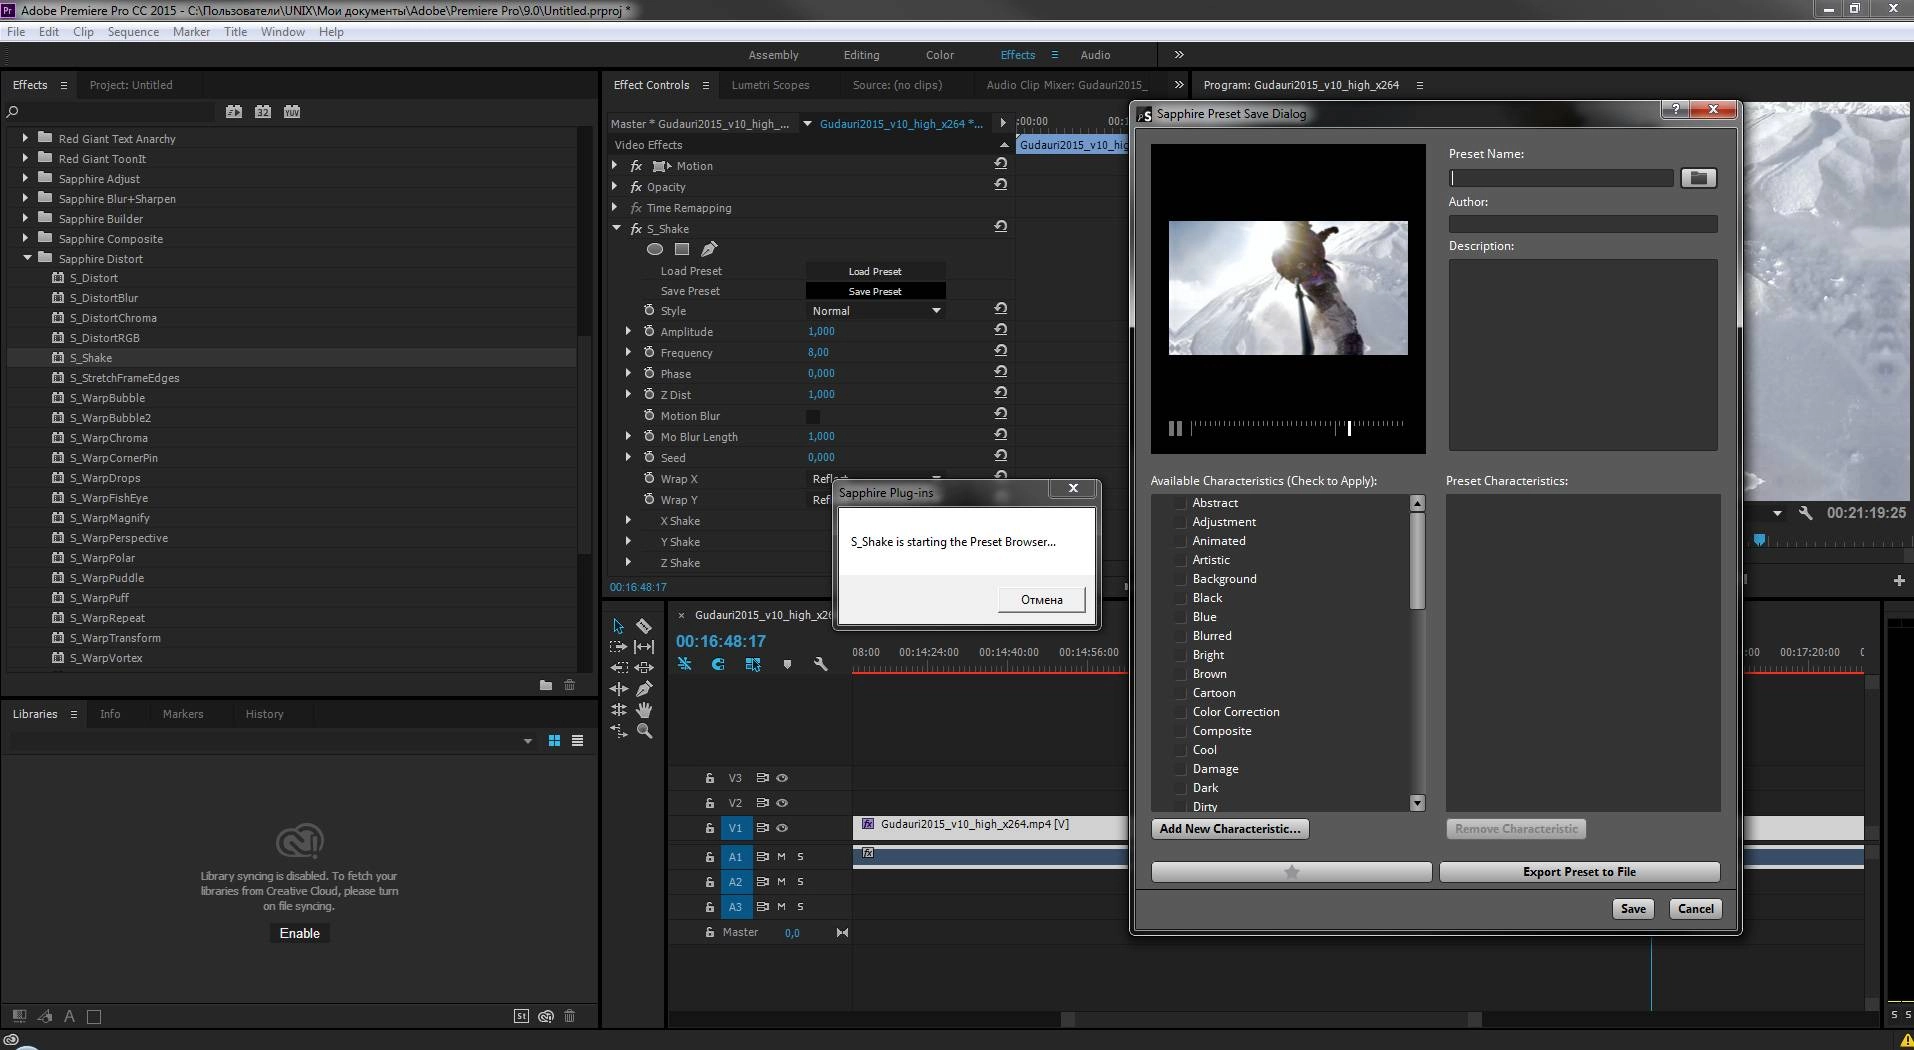Viewport: 1914px width, 1050px height.
Task: Collapse the S_Shake effect properties
Action: click(x=616, y=228)
